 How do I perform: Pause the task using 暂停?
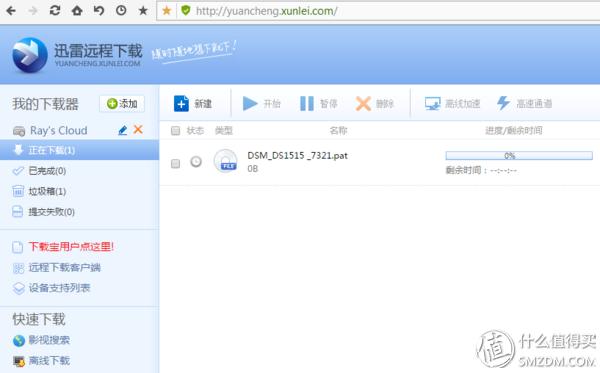(318, 104)
